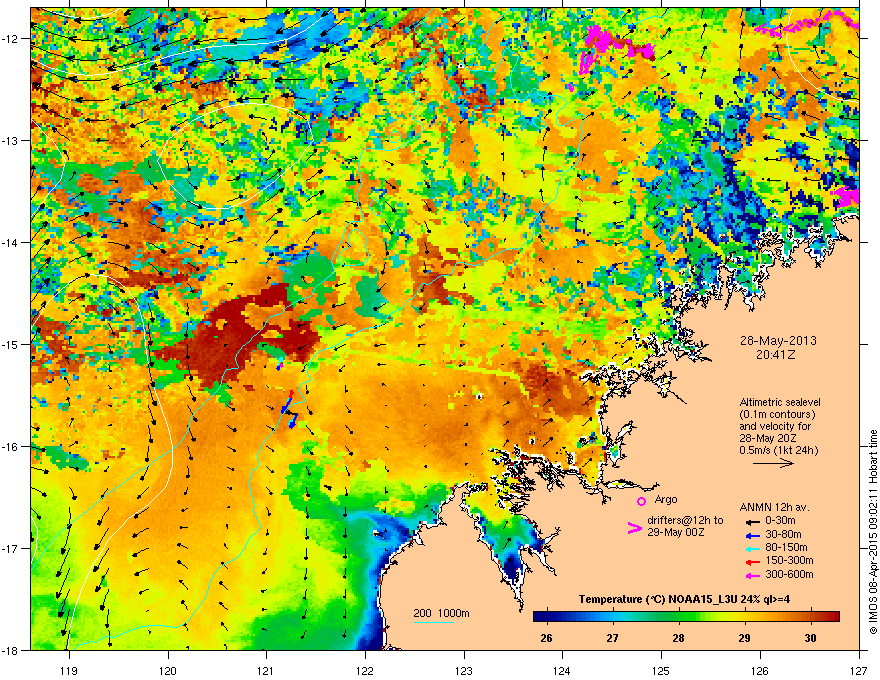The image size is (880, 680).
Task: Click the 'Altimetric sealevel' caption line
Action: (x=780, y=402)
